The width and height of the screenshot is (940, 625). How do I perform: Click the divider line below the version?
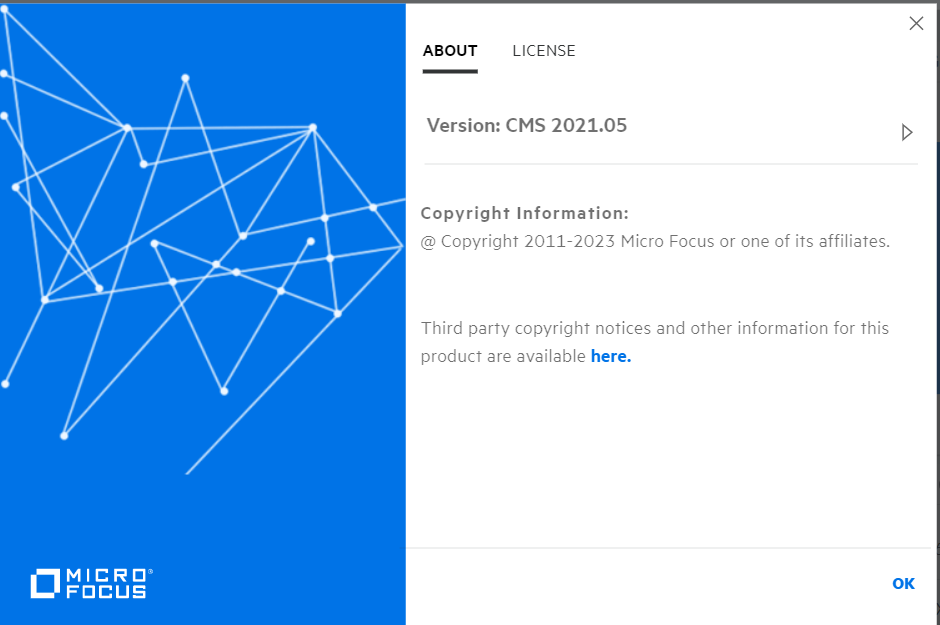click(670, 164)
